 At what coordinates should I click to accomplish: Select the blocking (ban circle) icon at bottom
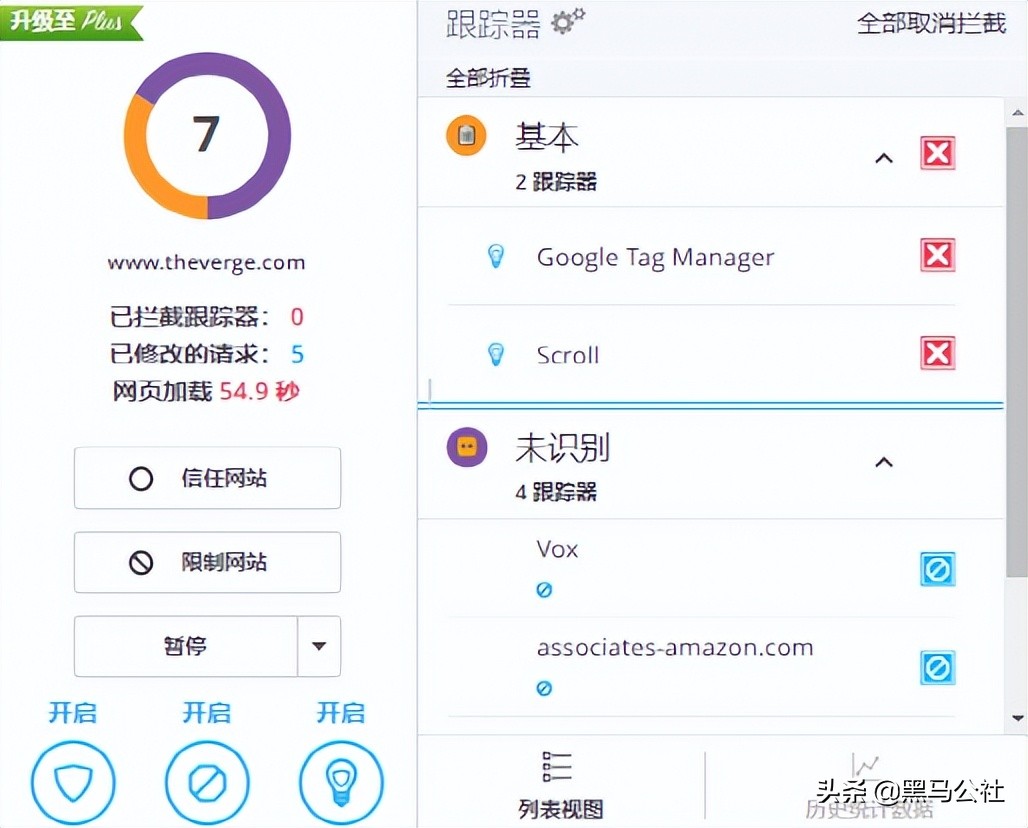coord(207,784)
